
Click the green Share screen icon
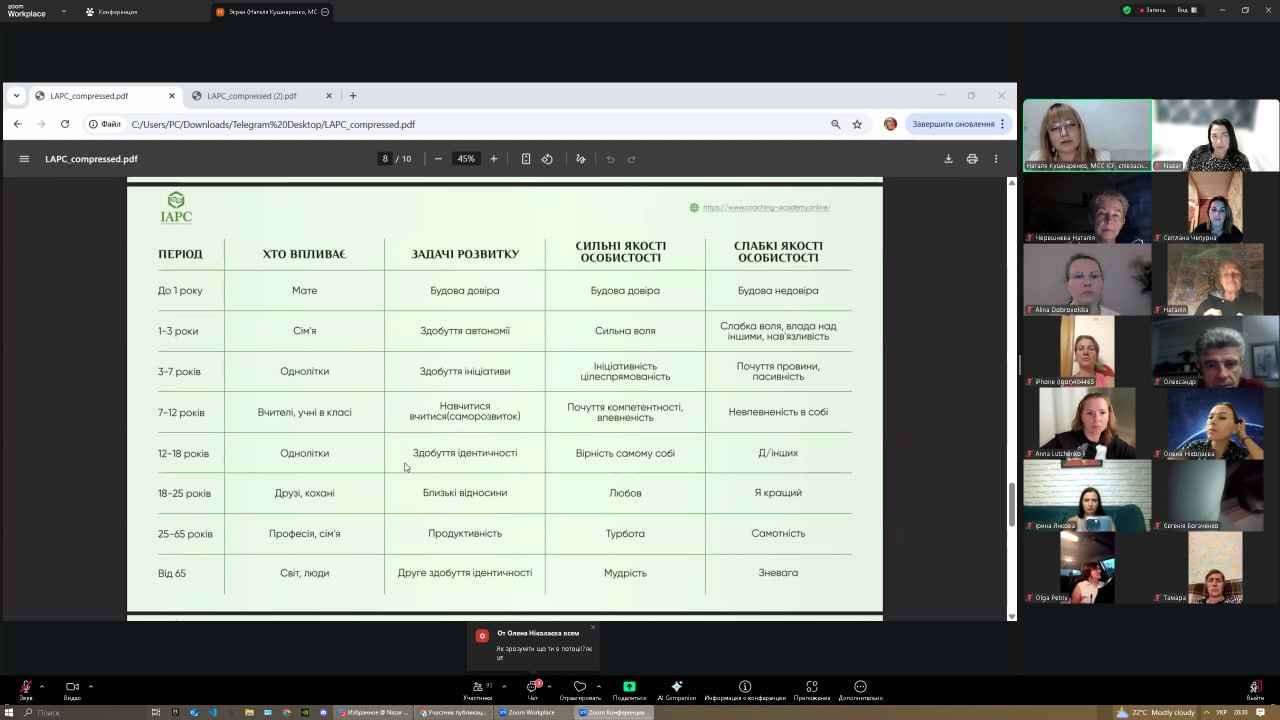pos(629,687)
